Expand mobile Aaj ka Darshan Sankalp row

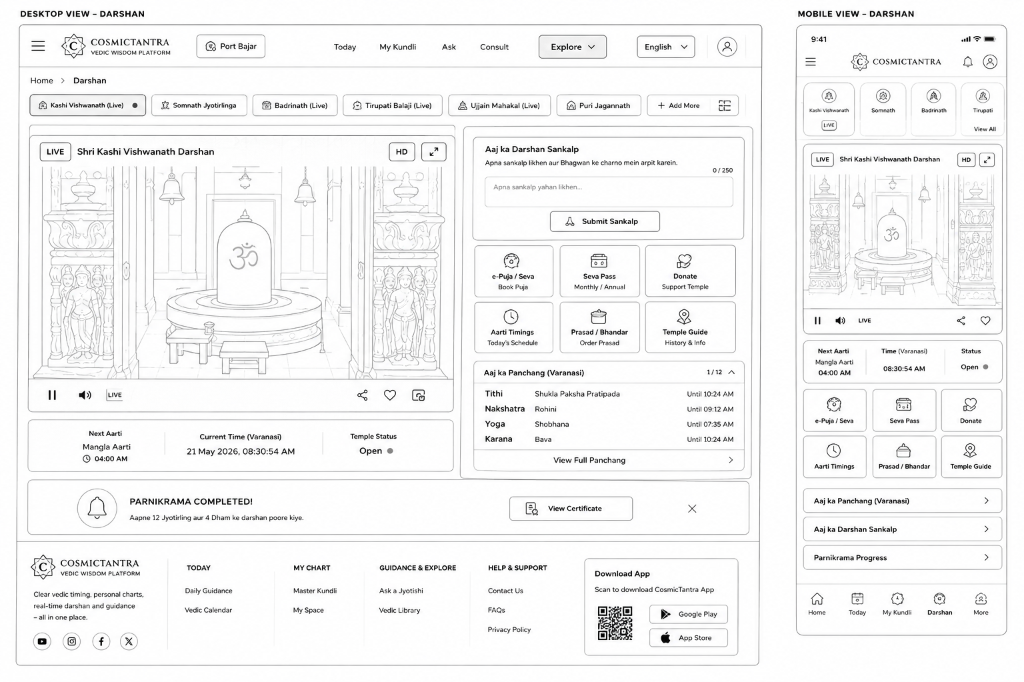click(902, 529)
